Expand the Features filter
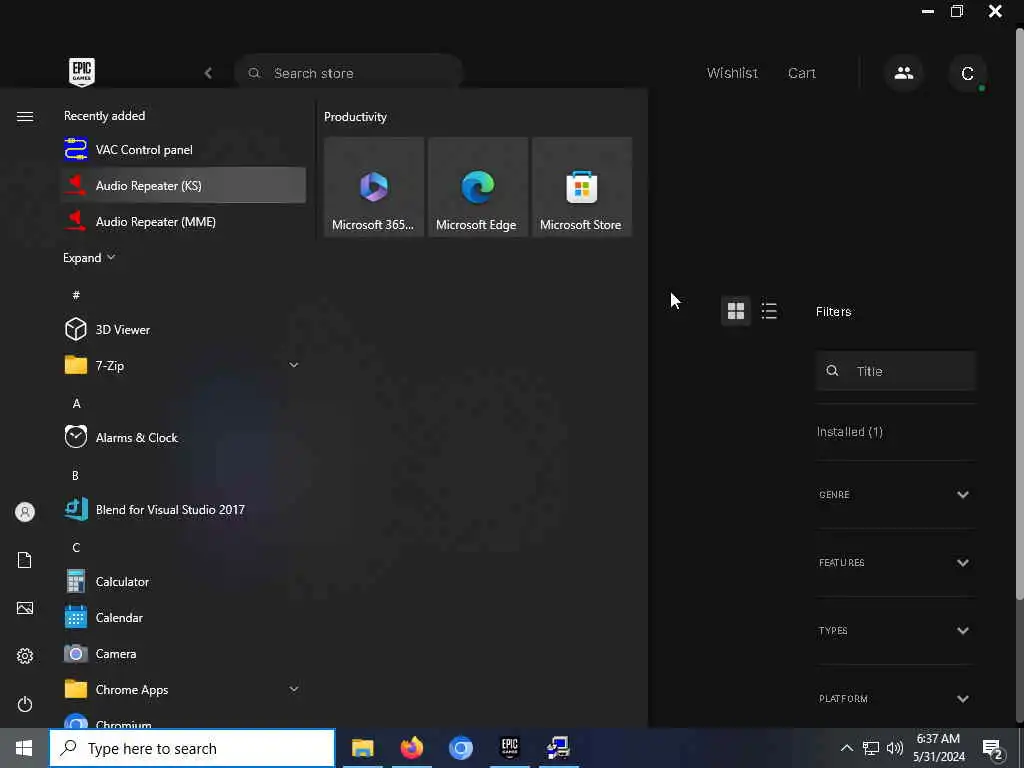Viewport: 1024px width, 768px height. (895, 562)
